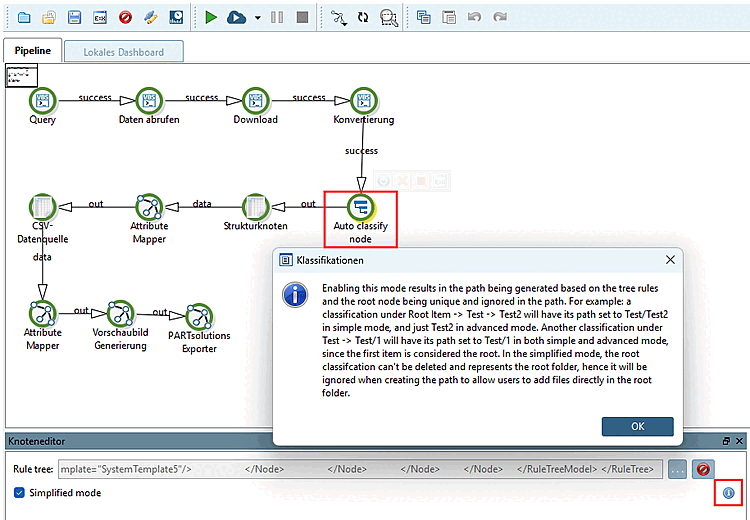
Task: Click the red prohibited-sign toolbar icon
Action: pos(125,18)
